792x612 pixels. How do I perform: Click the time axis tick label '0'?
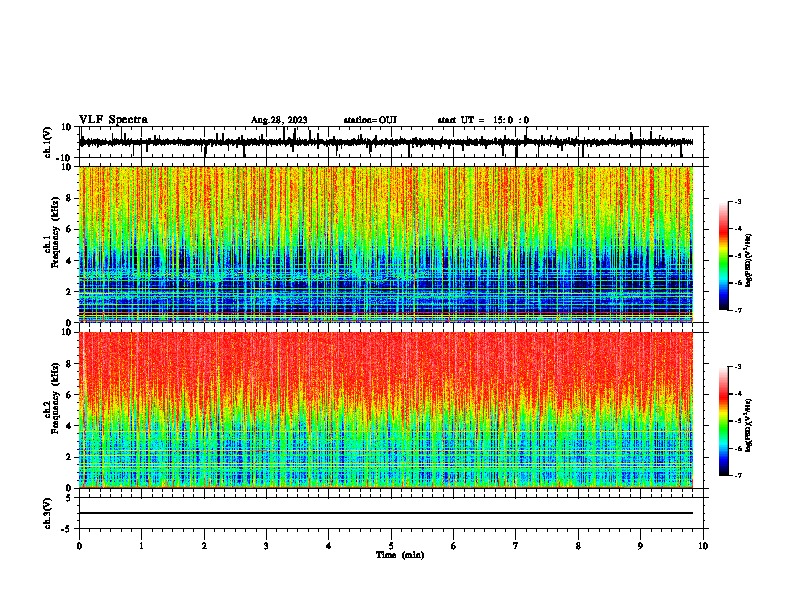coord(79,546)
